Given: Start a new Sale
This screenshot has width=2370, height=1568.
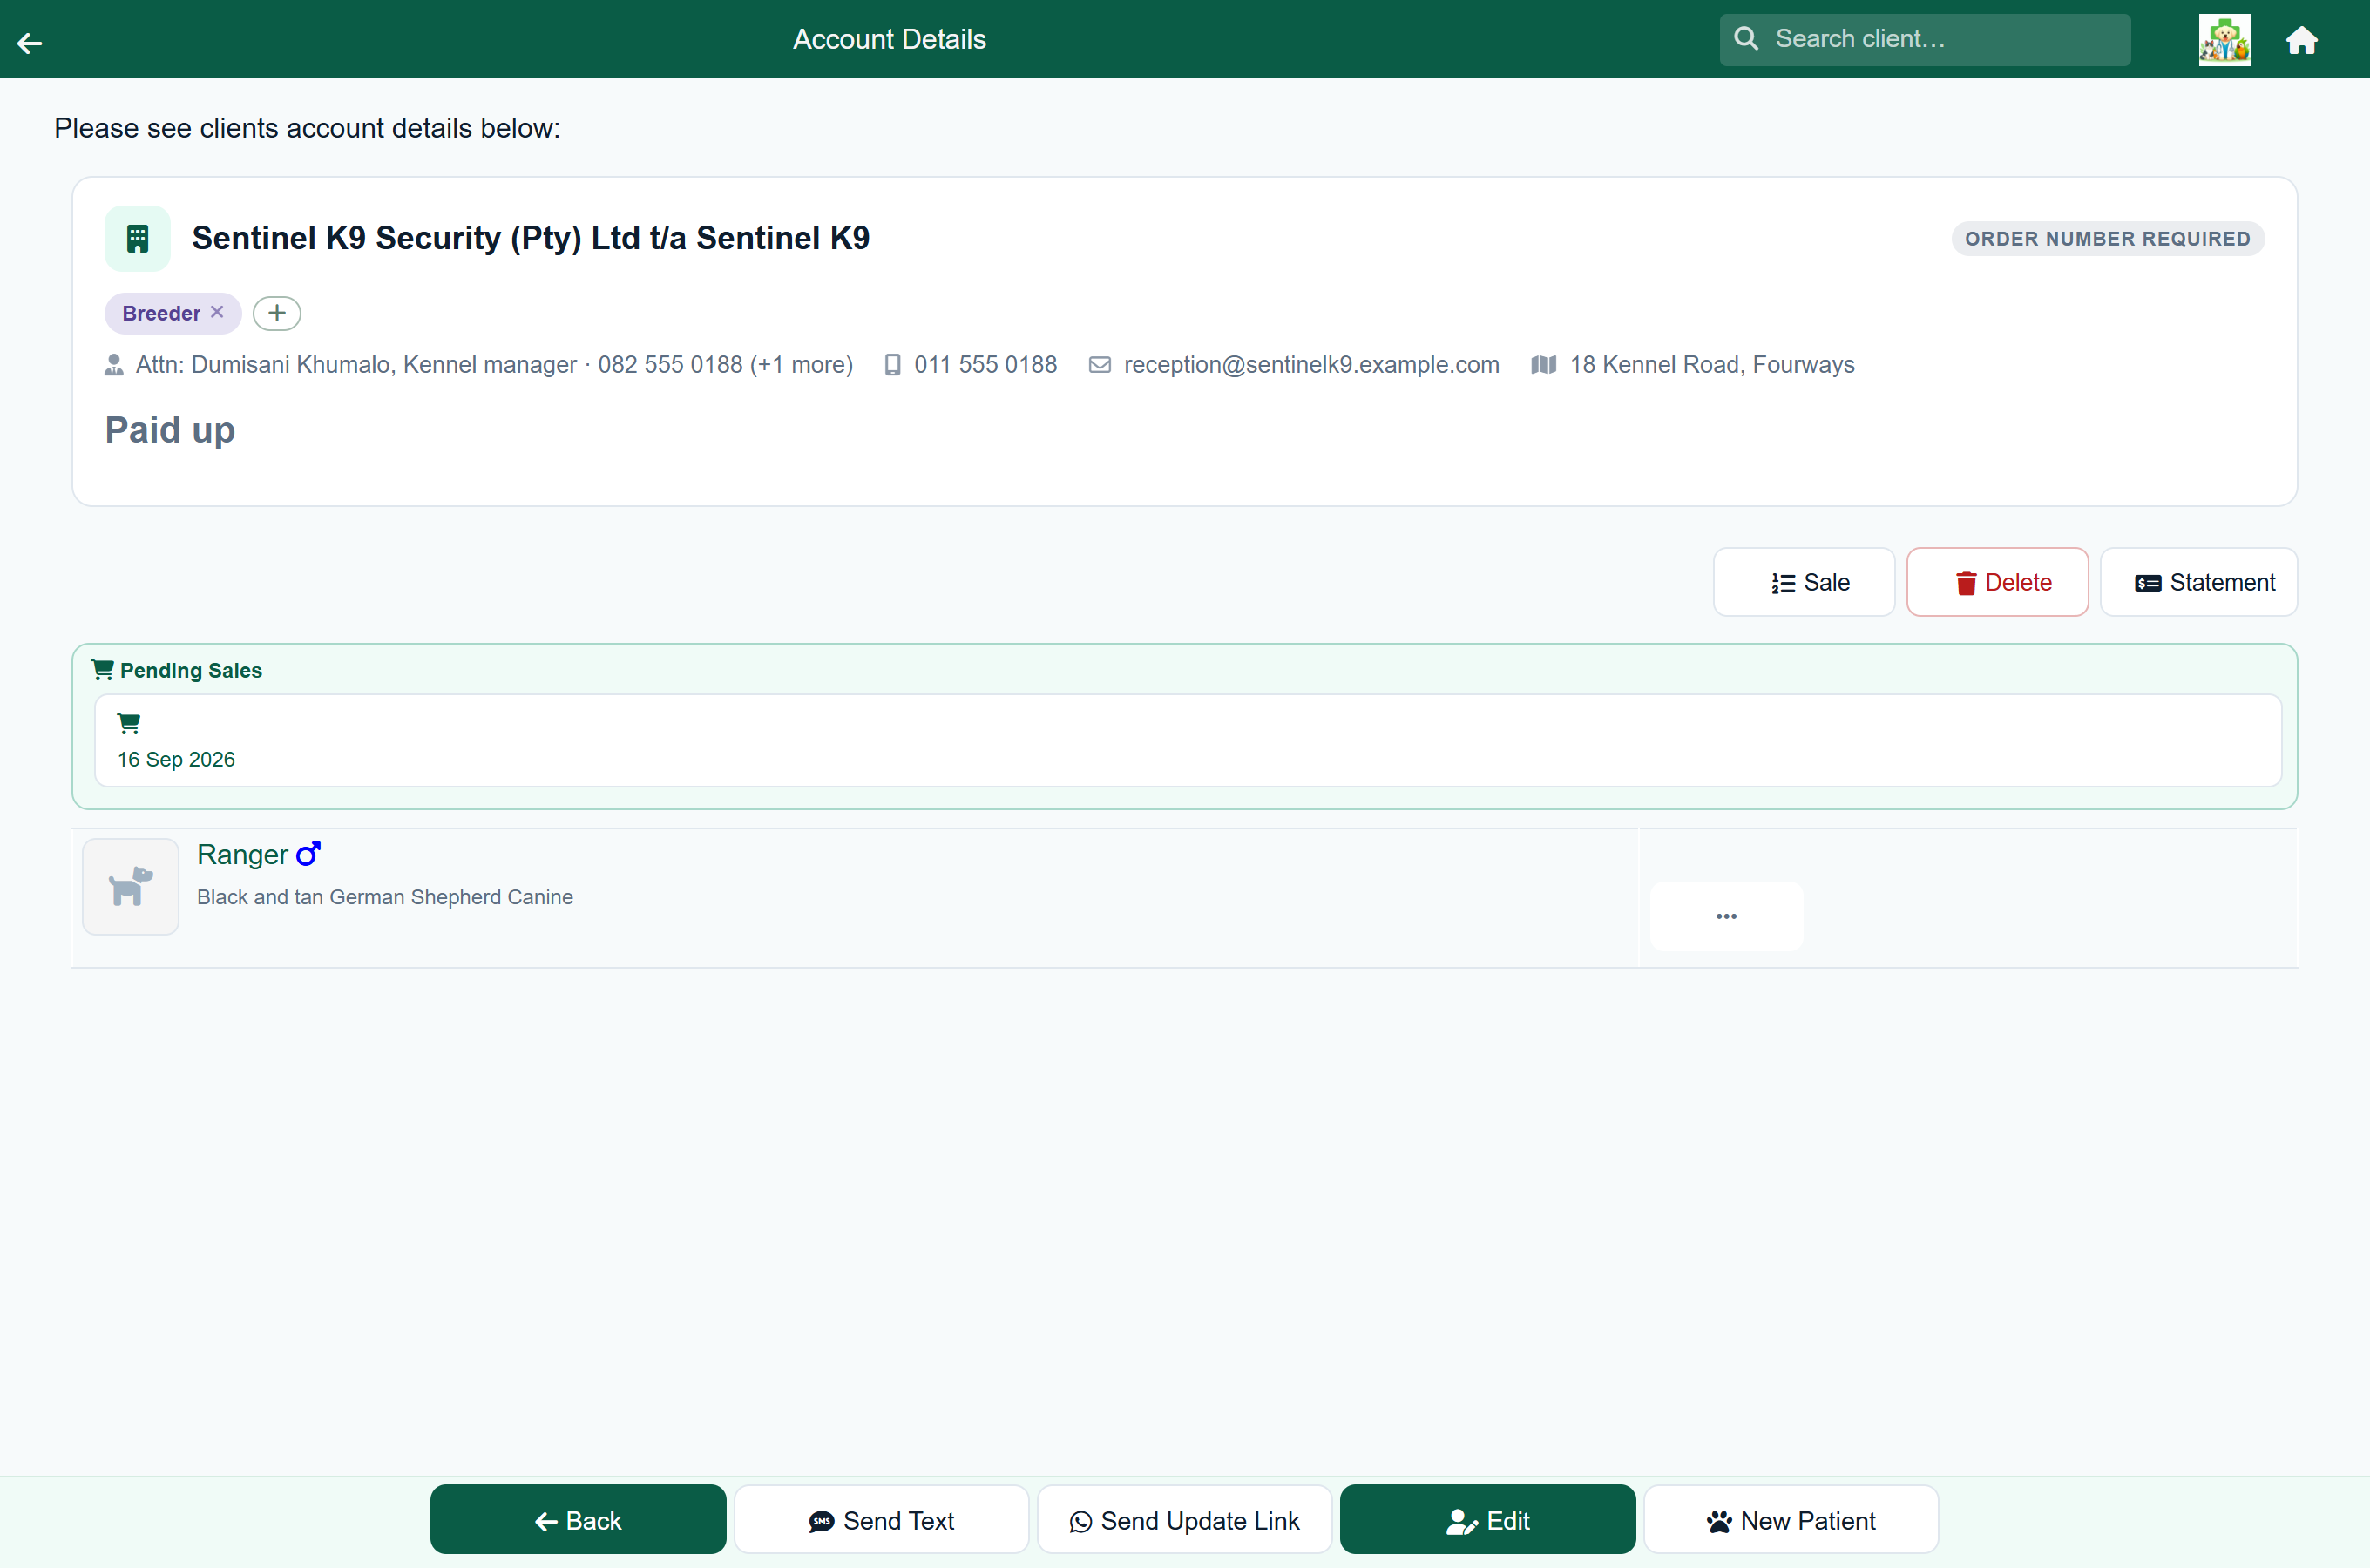Looking at the screenshot, I should point(1803,582).
